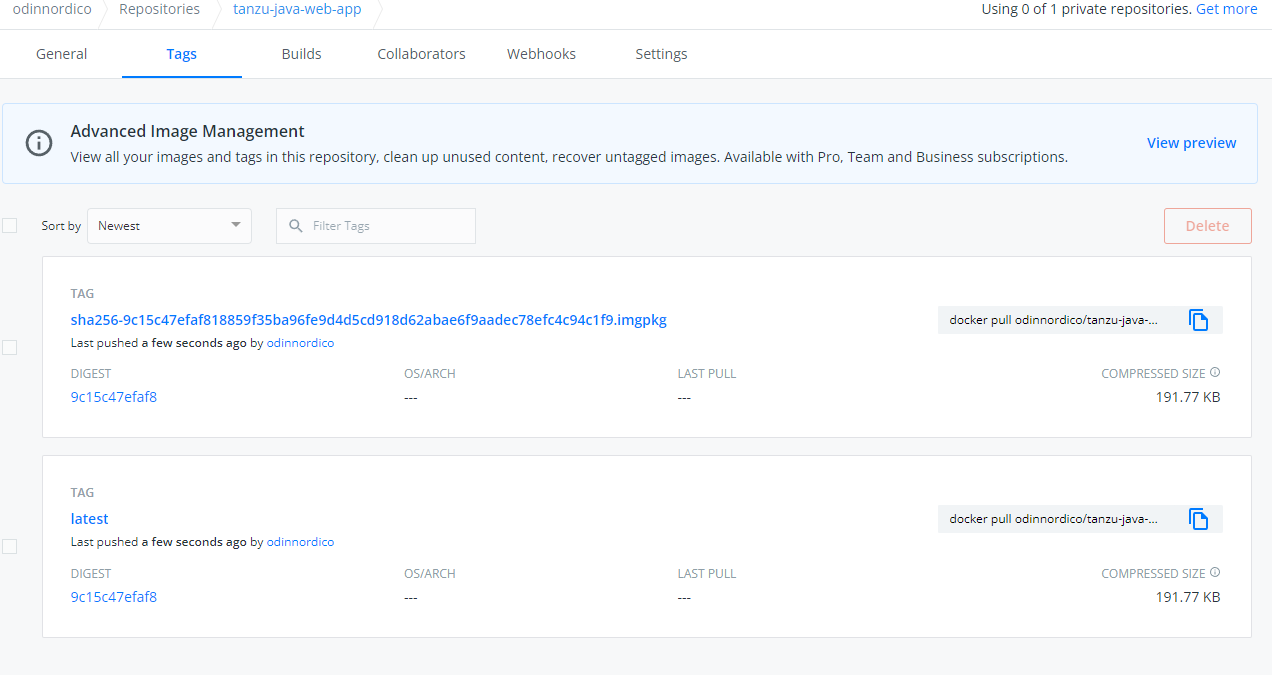Click odinnordico user link in sha256 tag card
Viewport: 1272px width, 675px height.
300,343
